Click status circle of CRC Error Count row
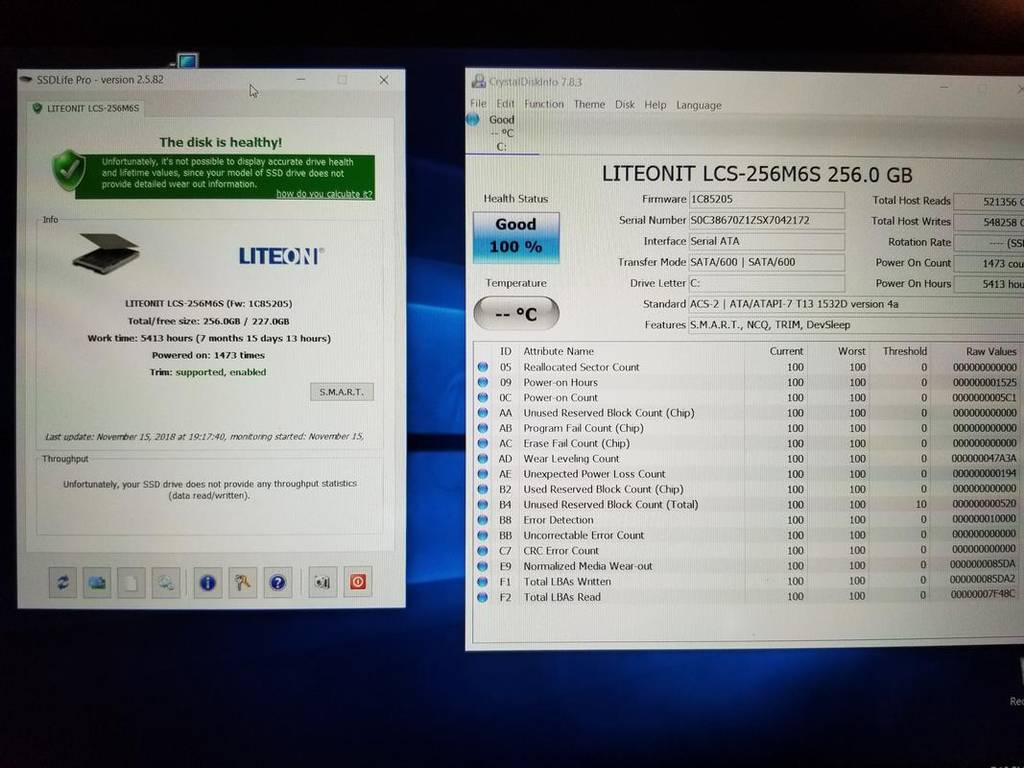This screenshot has height=768, width=1024. coord(483,551)
